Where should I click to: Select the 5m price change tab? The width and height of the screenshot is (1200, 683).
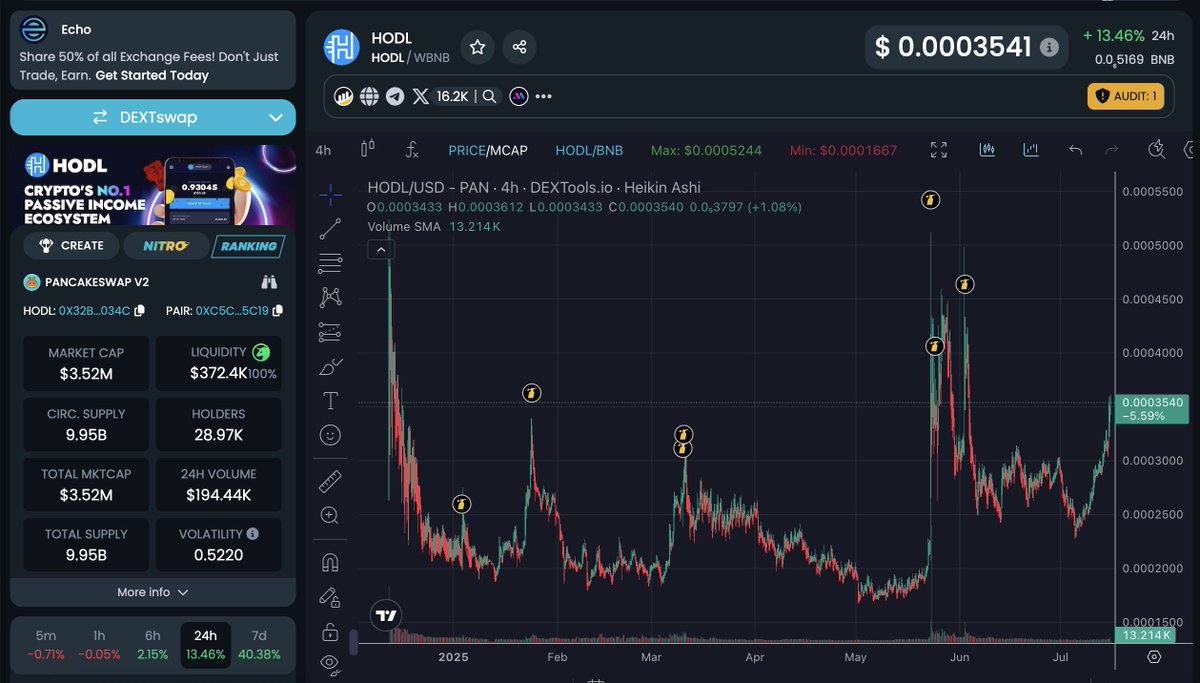46,645
